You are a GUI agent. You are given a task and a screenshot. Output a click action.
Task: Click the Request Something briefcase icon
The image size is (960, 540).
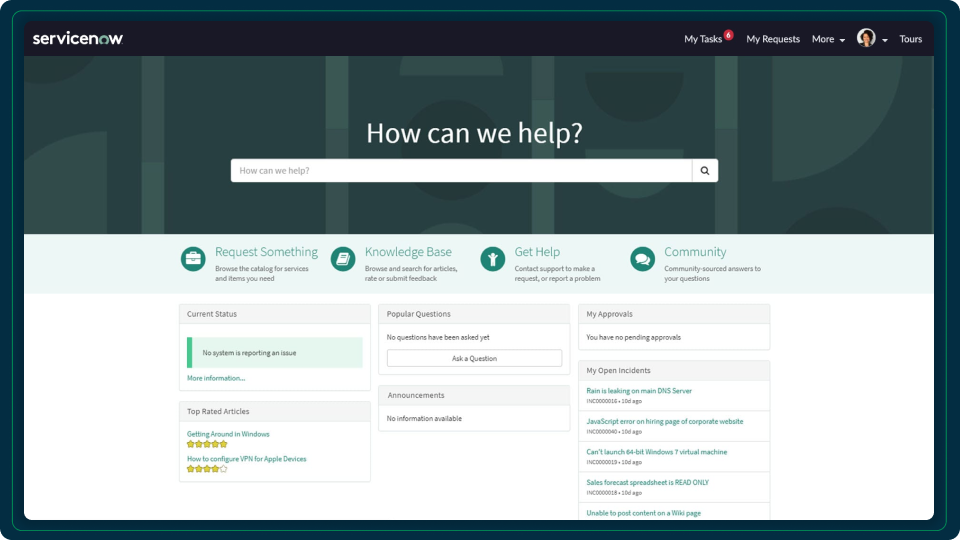[193, 259]
